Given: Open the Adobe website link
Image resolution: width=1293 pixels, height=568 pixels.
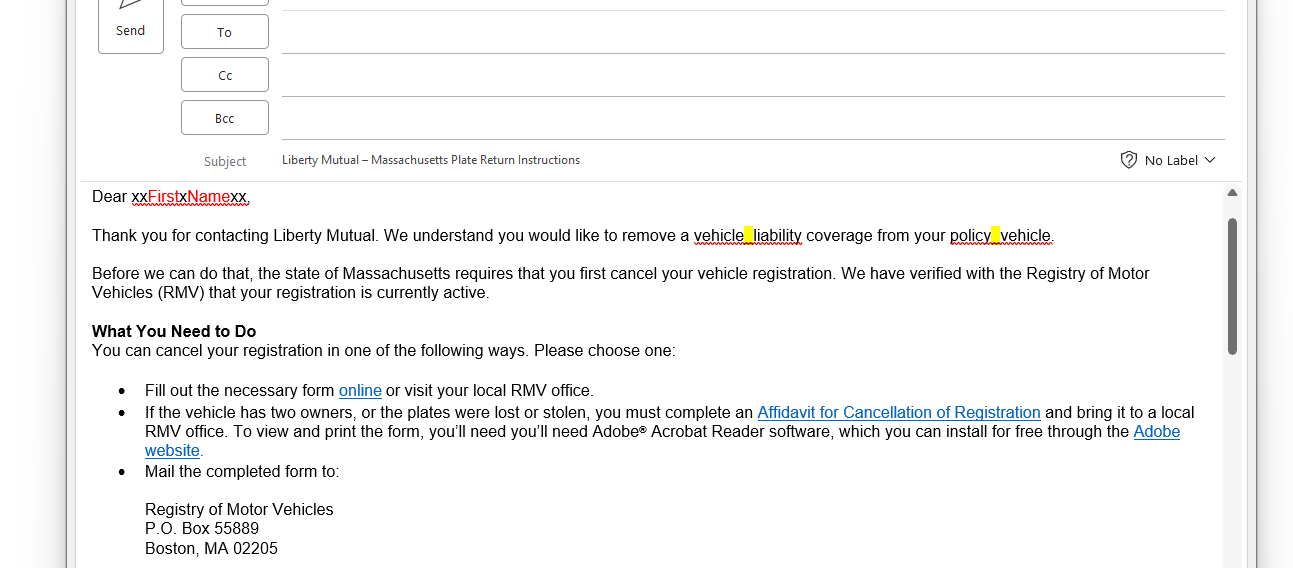Looking at the screenshot, I should [x=1156, y=432].
